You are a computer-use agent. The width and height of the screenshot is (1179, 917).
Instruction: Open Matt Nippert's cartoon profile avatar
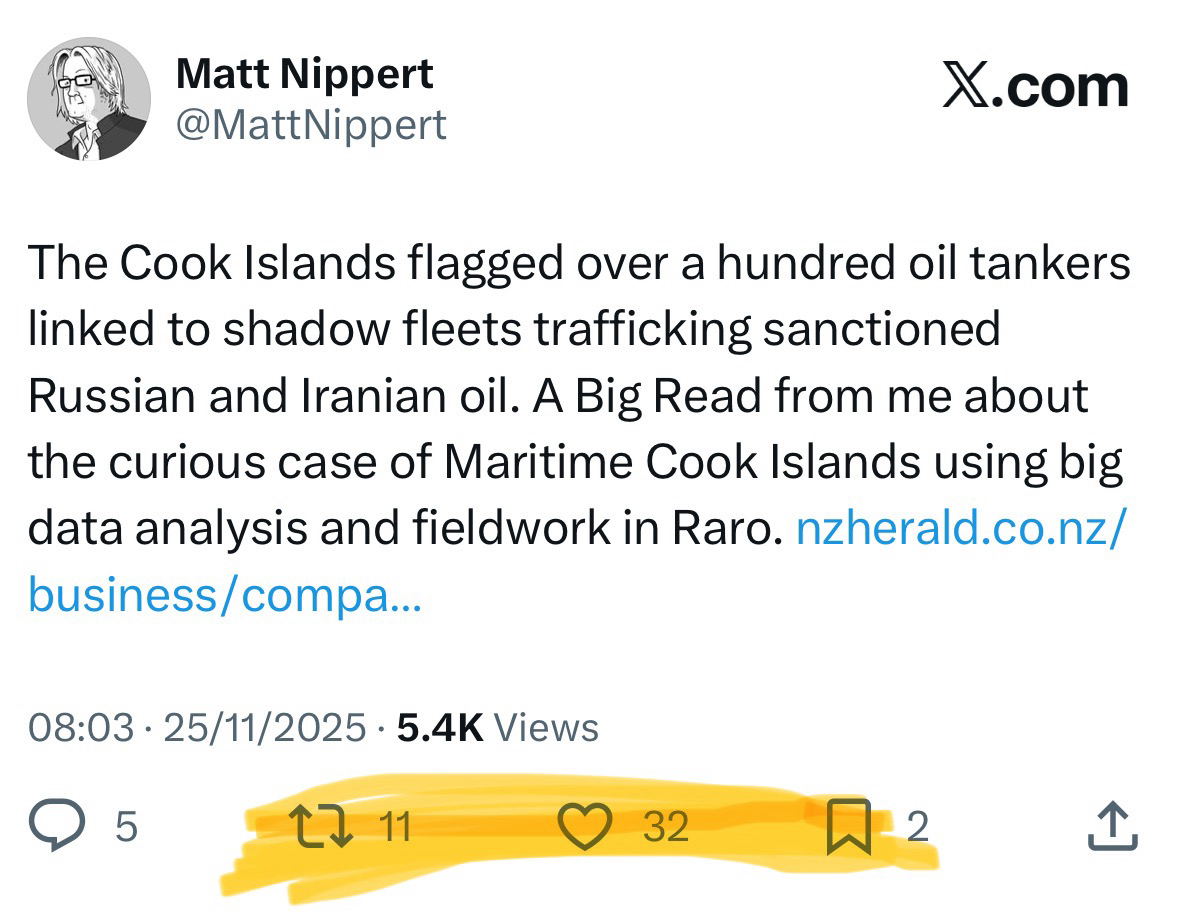[89, 101]
